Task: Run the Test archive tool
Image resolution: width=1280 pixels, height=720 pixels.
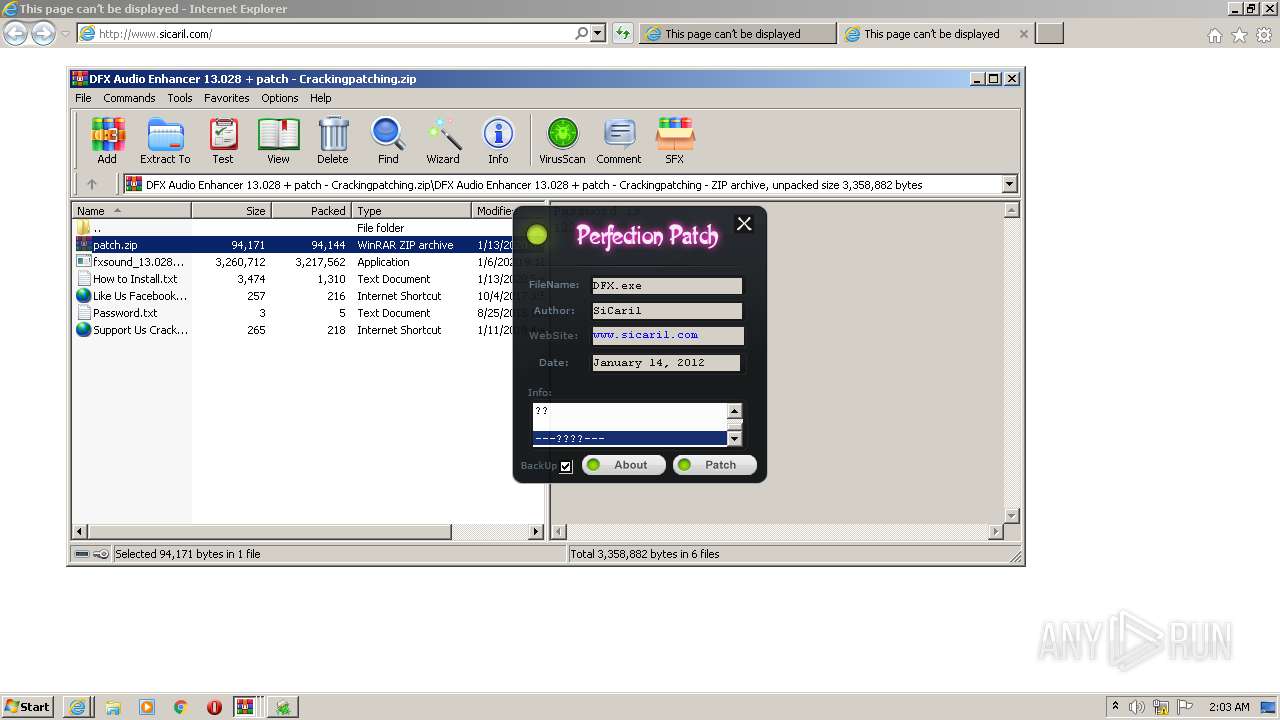Action: coord(223,140)
